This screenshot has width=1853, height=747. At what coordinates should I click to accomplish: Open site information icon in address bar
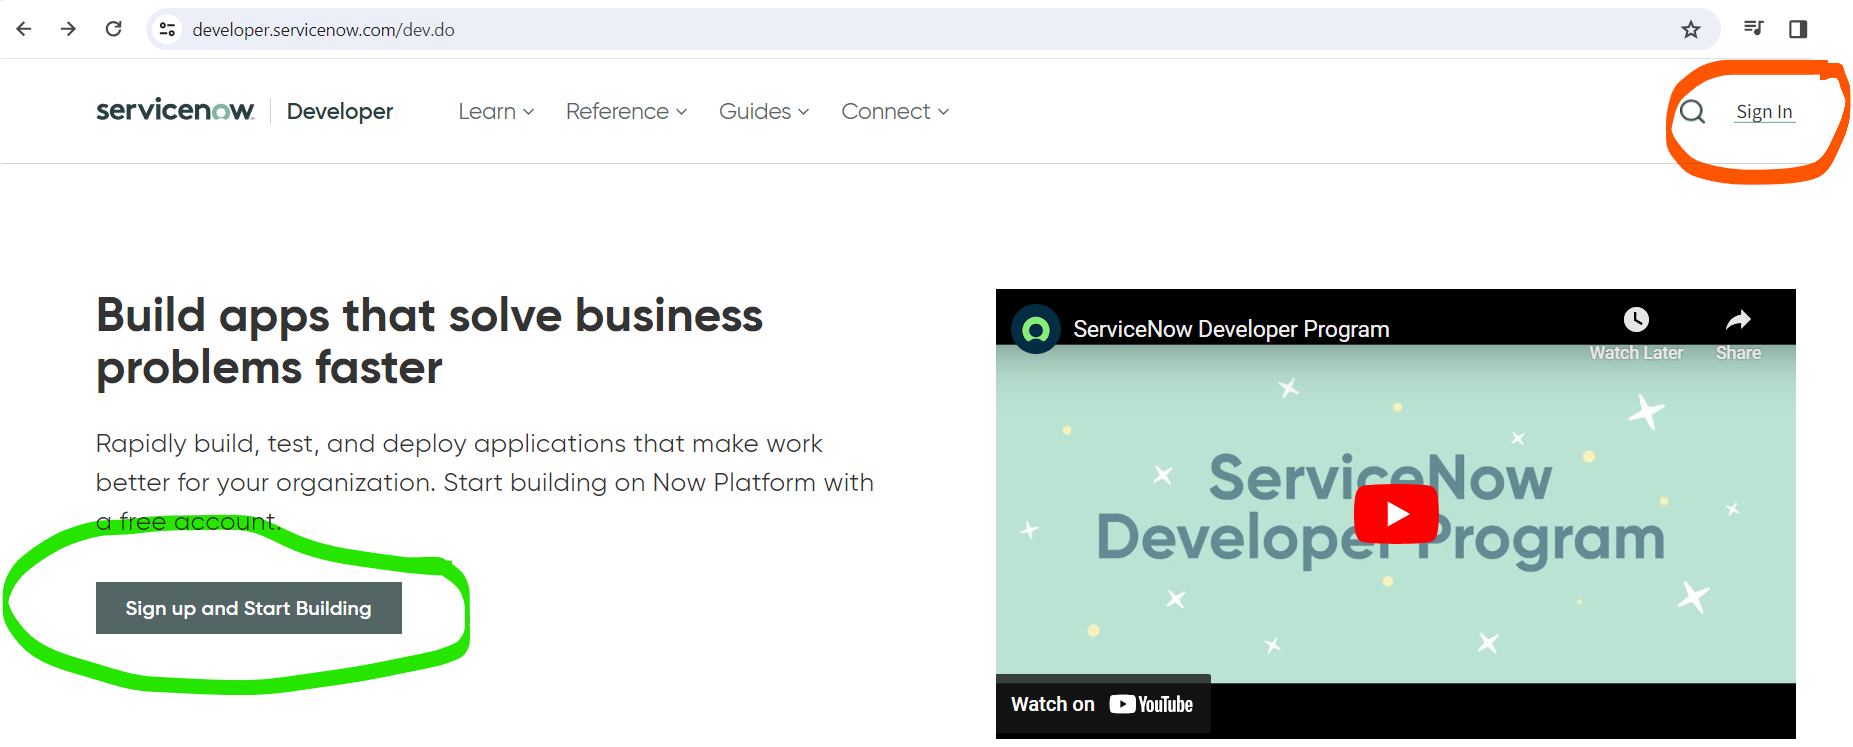(x=168, y=30)
